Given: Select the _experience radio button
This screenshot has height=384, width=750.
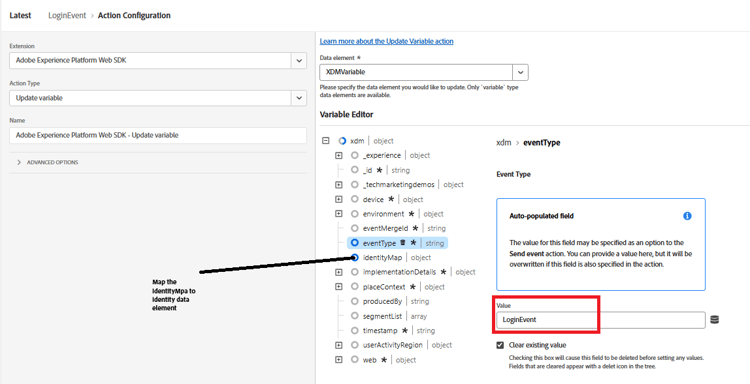Looking at the screenshot, I should click(354, 155).
